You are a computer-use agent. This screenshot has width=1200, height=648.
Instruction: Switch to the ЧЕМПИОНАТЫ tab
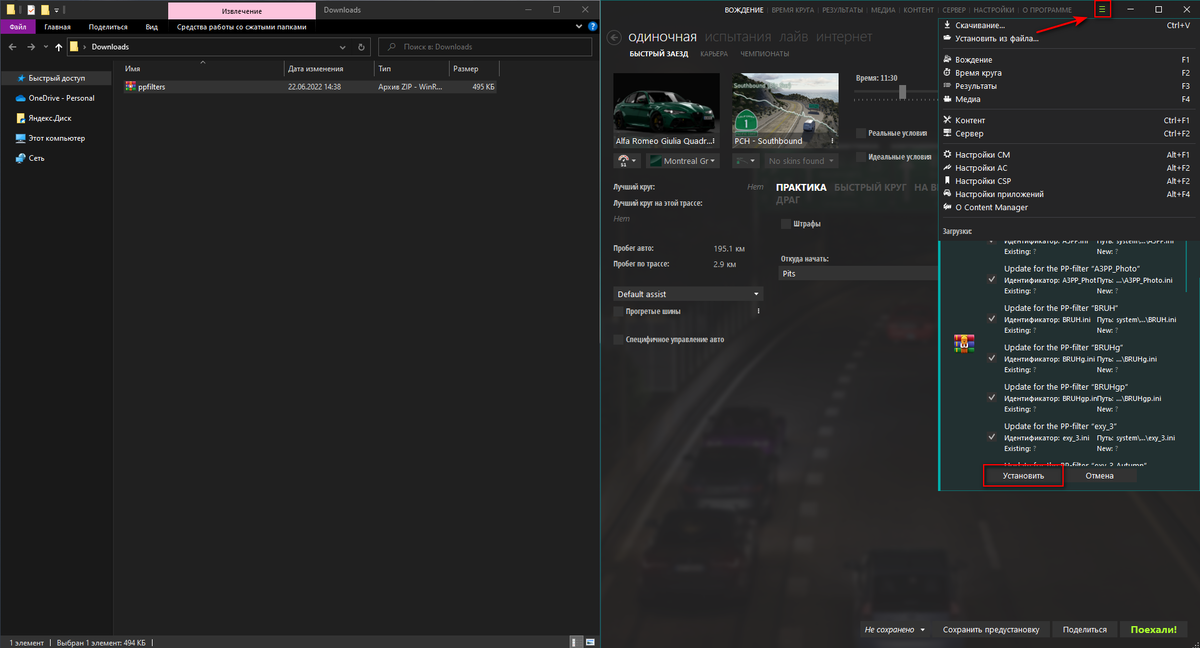click(765, 53)
